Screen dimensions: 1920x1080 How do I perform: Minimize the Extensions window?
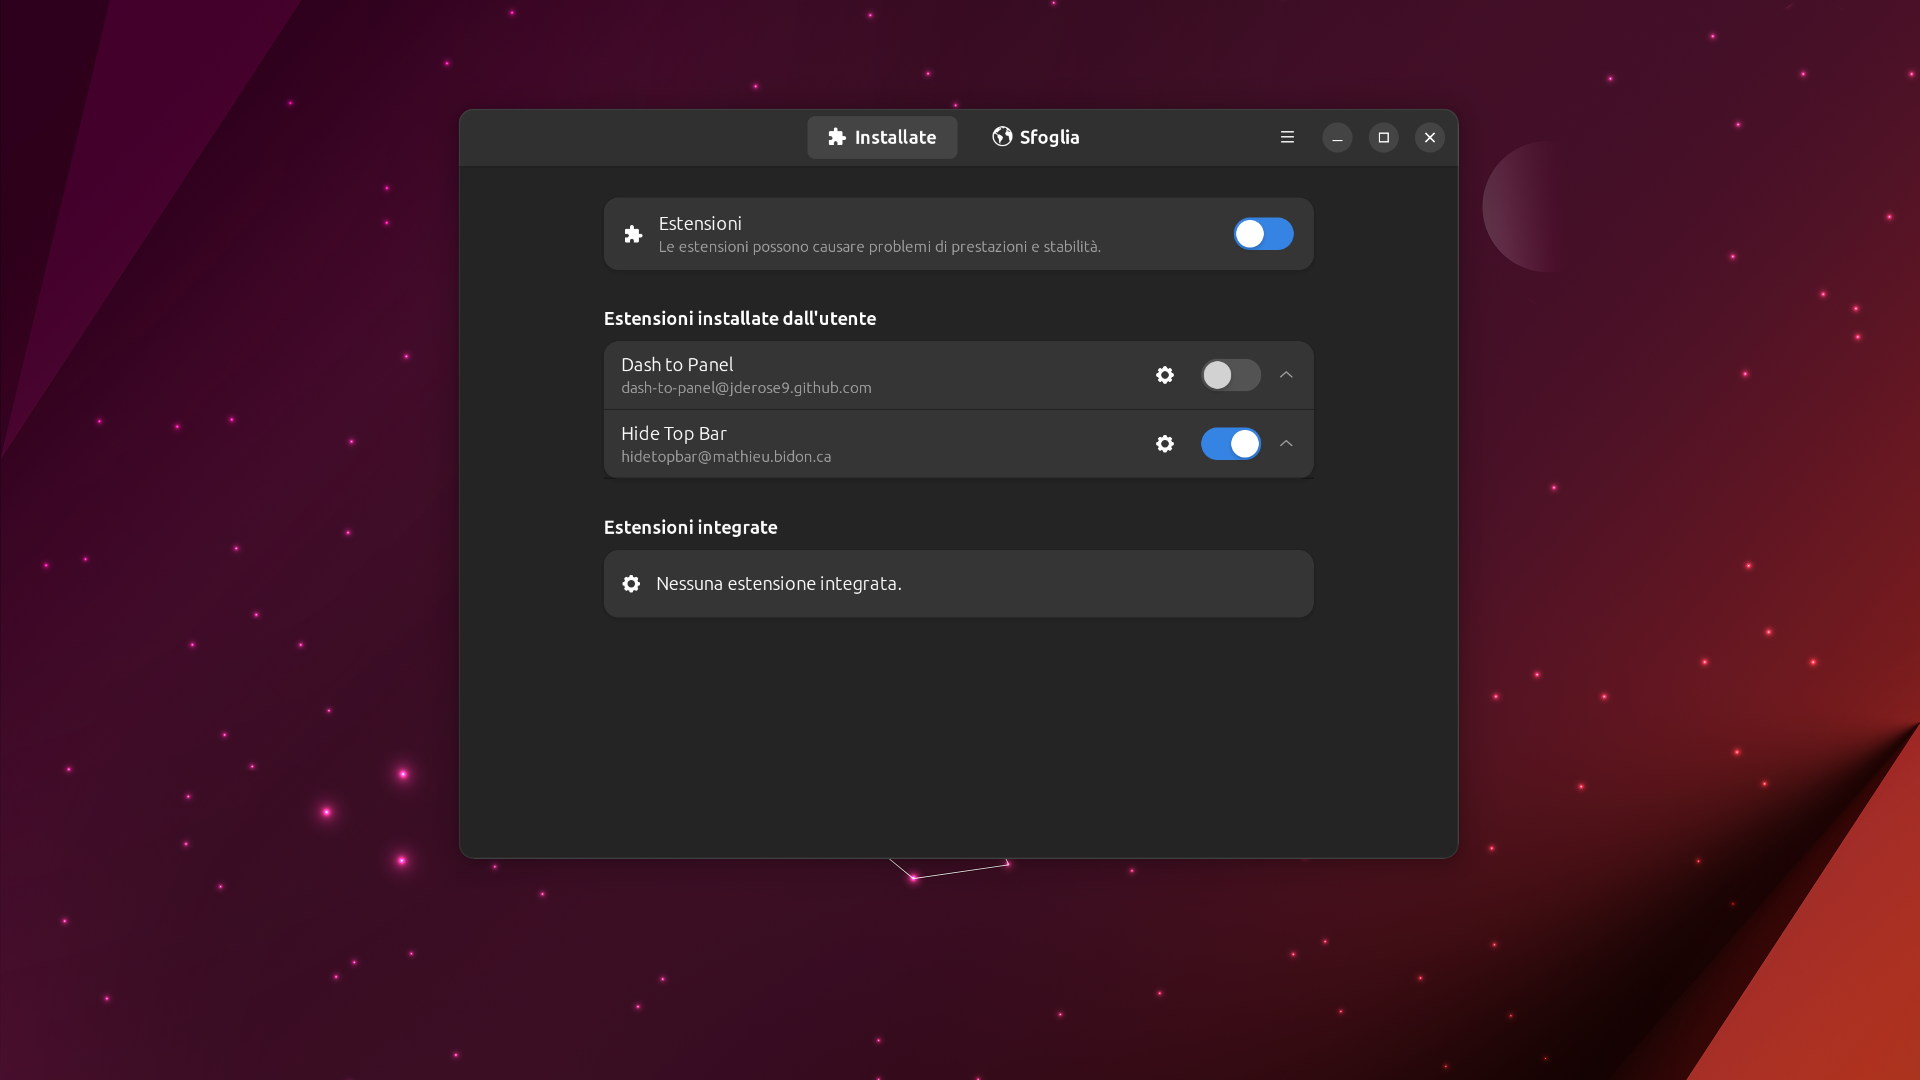click(x=1337, y=137)
